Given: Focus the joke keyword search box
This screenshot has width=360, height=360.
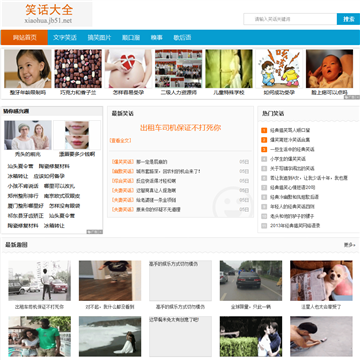Looking at the screenshot, I should point(290,19).
